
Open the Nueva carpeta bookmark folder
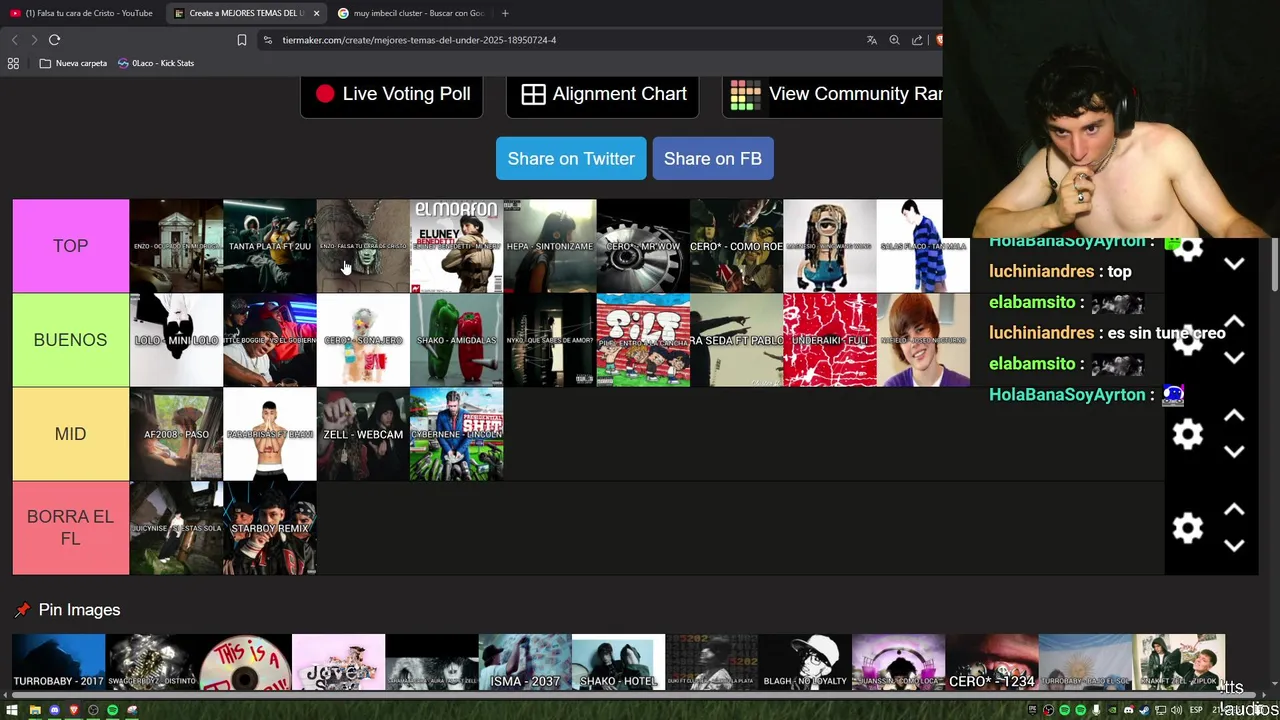(73, 63)
